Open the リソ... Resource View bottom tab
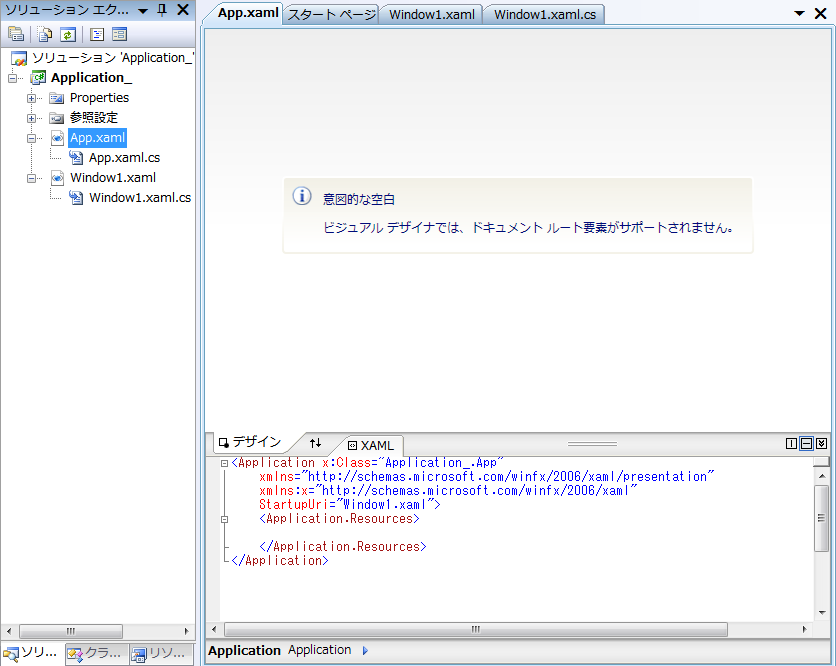Viewport: 836px width, 666px height. click(x=162, y=653)
